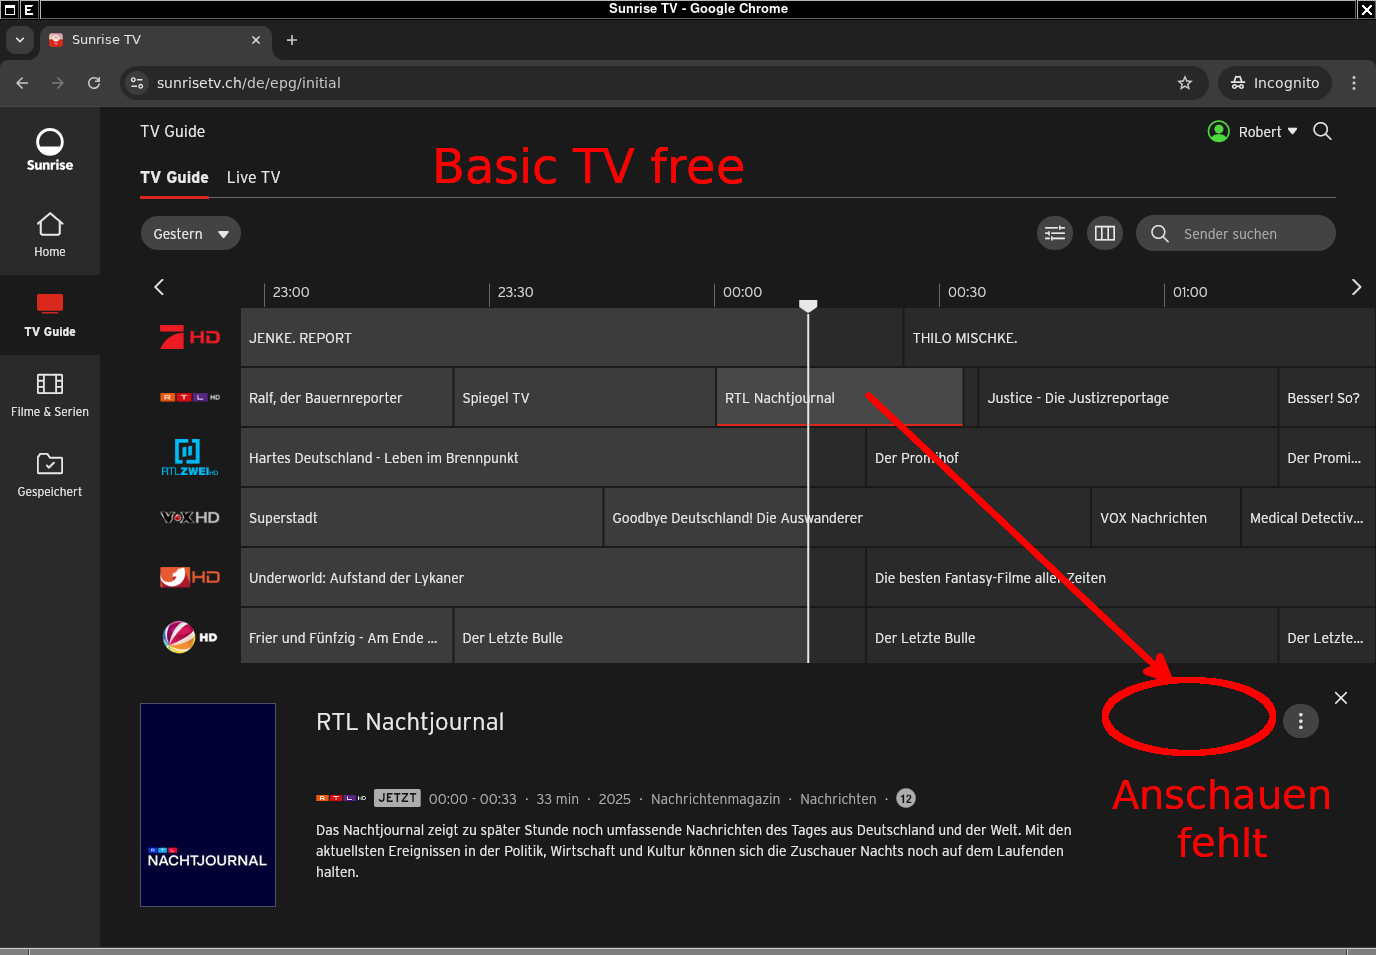Select the ProSieben HD channel logo
The image size is (1376, 955).
190,338
